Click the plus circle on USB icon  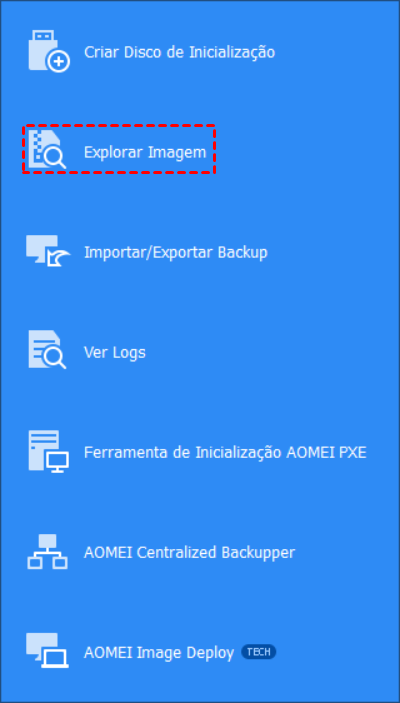[x=59, y=61]
